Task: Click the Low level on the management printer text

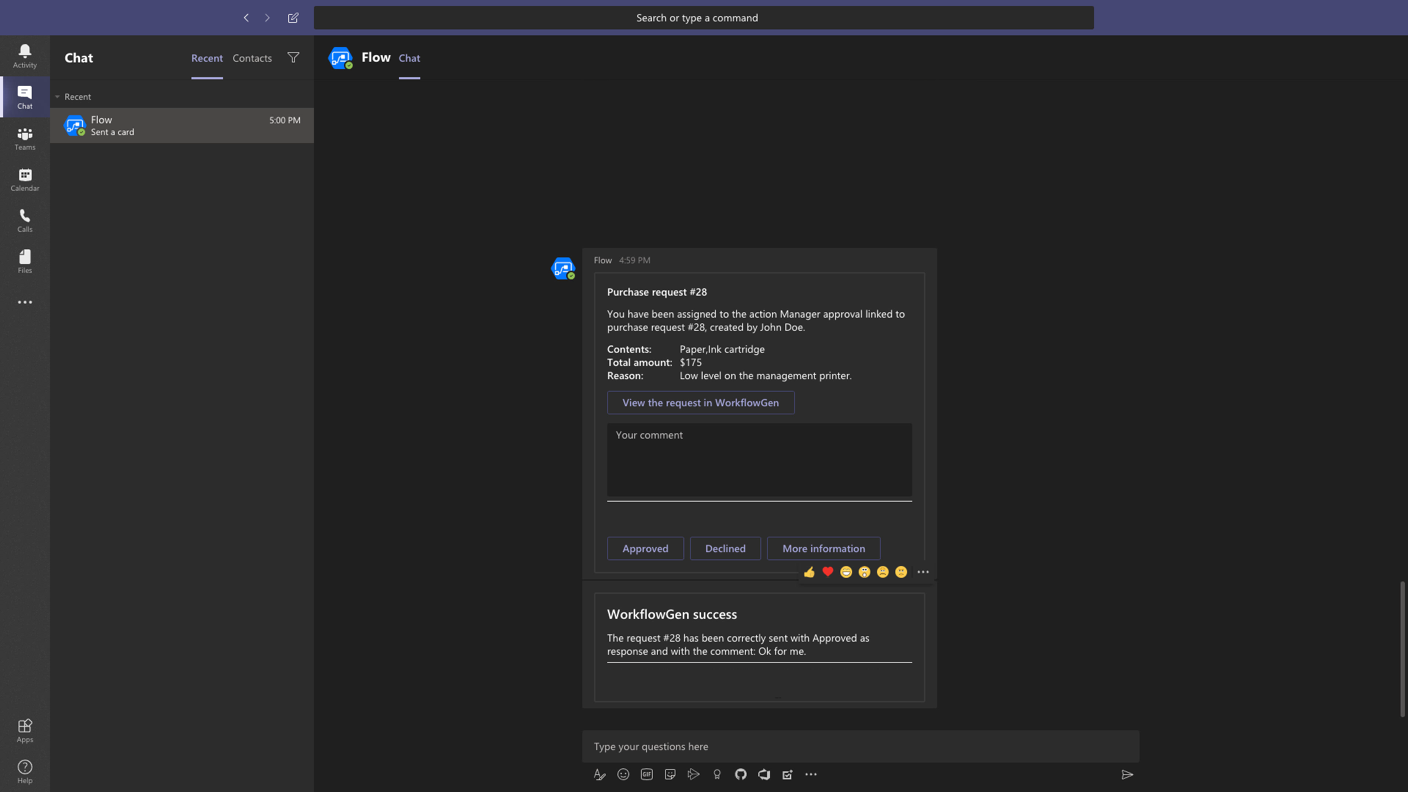Action: (766, 376)
